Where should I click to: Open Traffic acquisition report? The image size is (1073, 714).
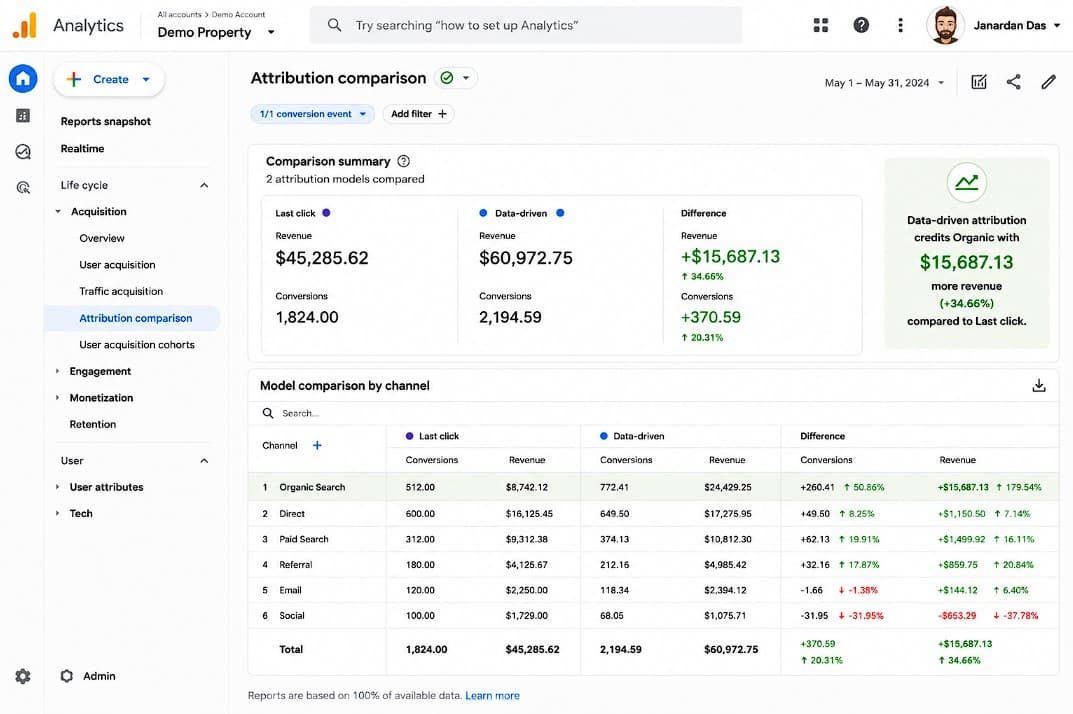[x=121, y=292]
